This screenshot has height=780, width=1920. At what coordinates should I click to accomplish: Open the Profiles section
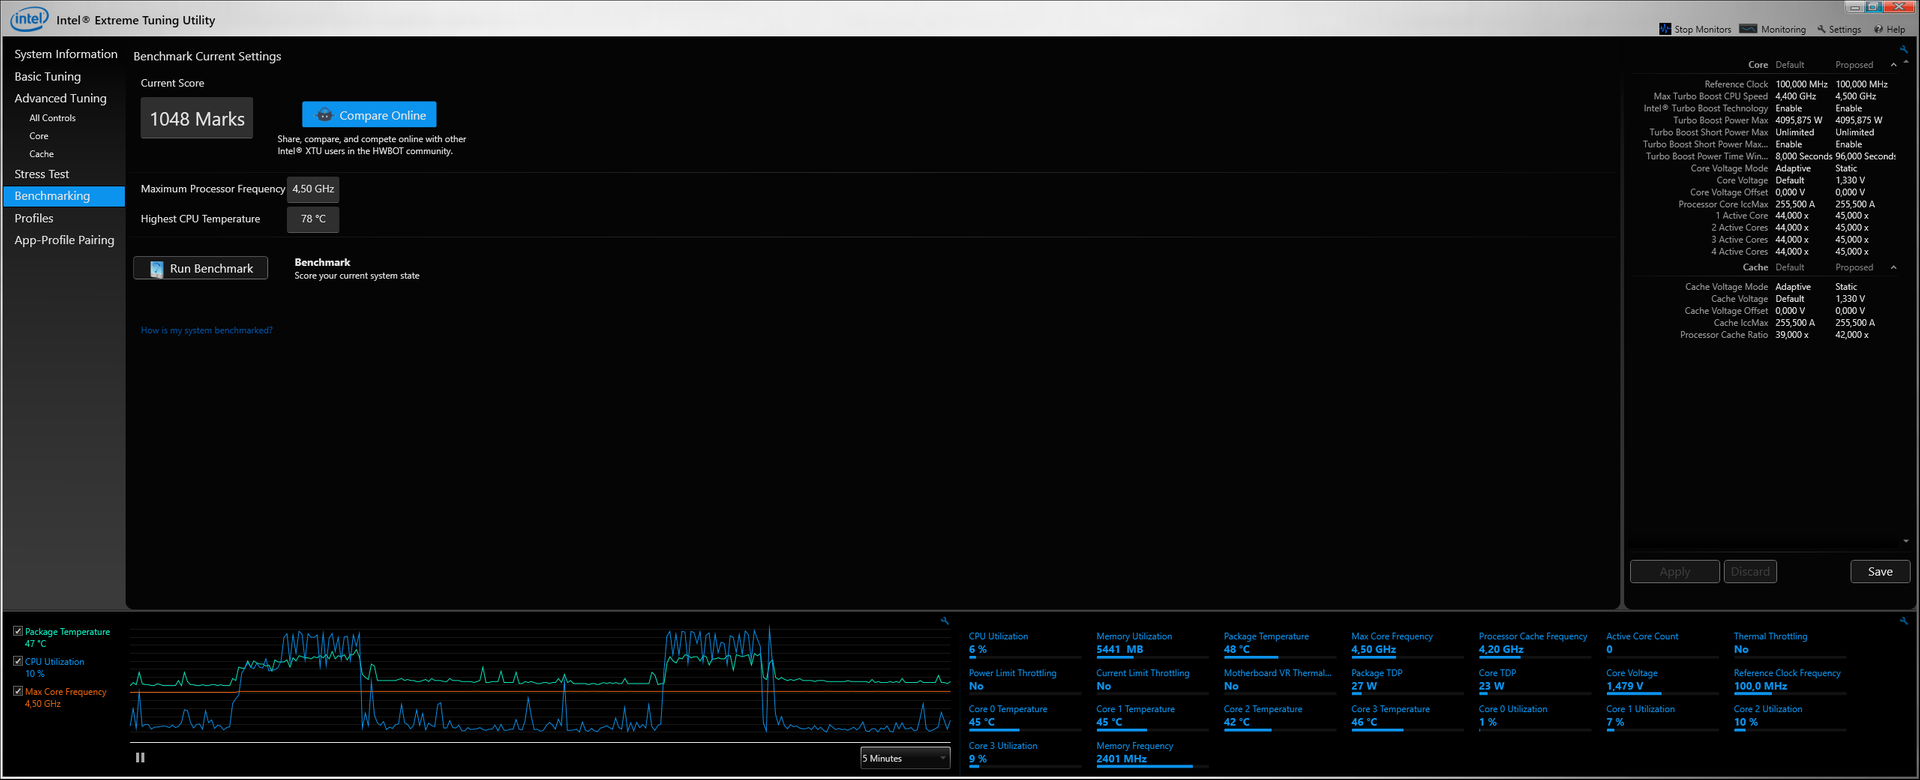click(34, 218)
